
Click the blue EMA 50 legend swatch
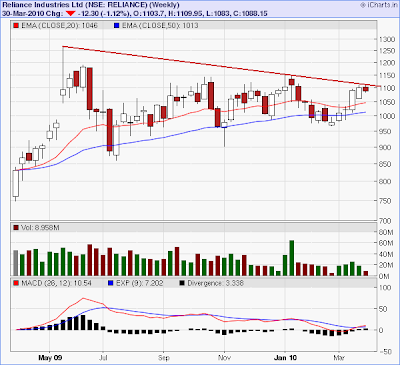(x=116, y=25)
